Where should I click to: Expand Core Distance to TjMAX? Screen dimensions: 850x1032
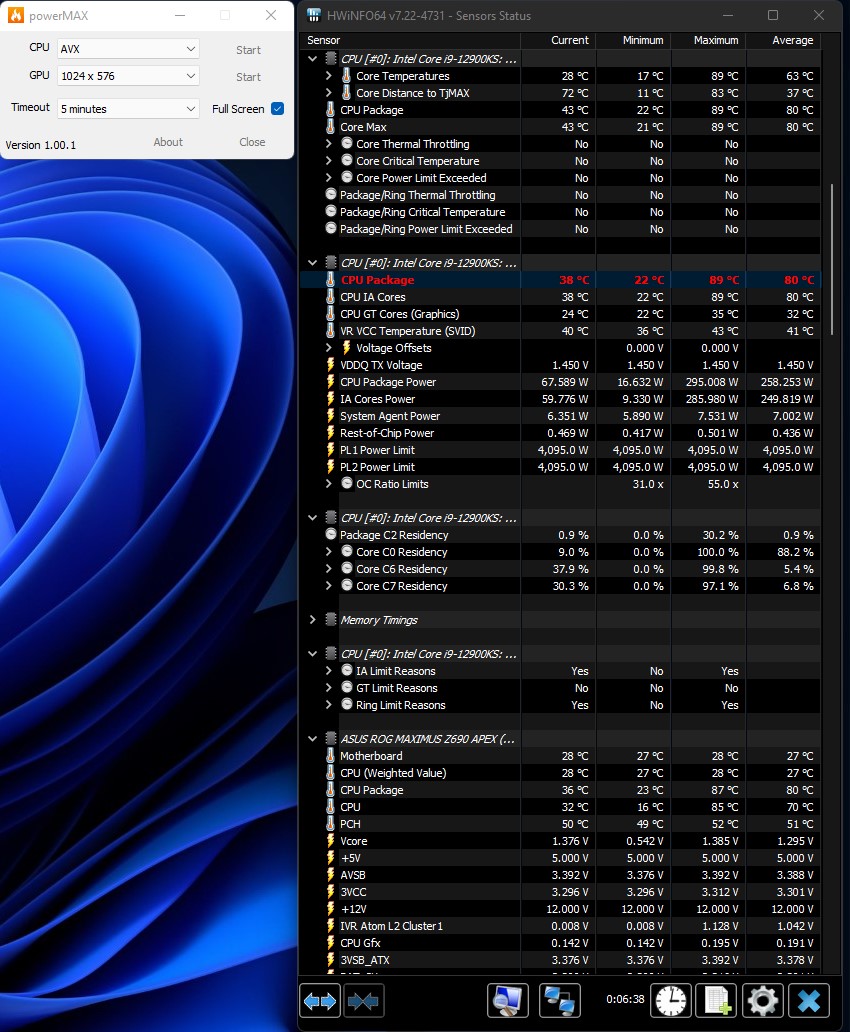tap(329, 93)
